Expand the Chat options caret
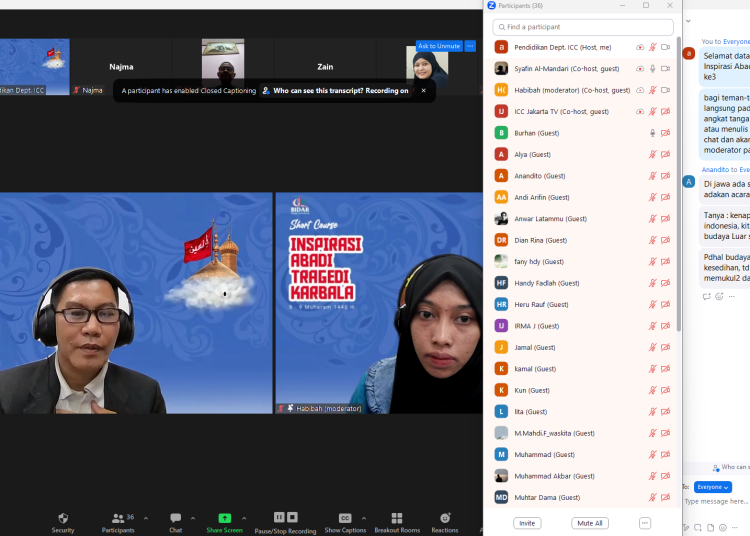The width and height of the screenshot is (750, 536). pyautogui.click(x=193, y=518)
